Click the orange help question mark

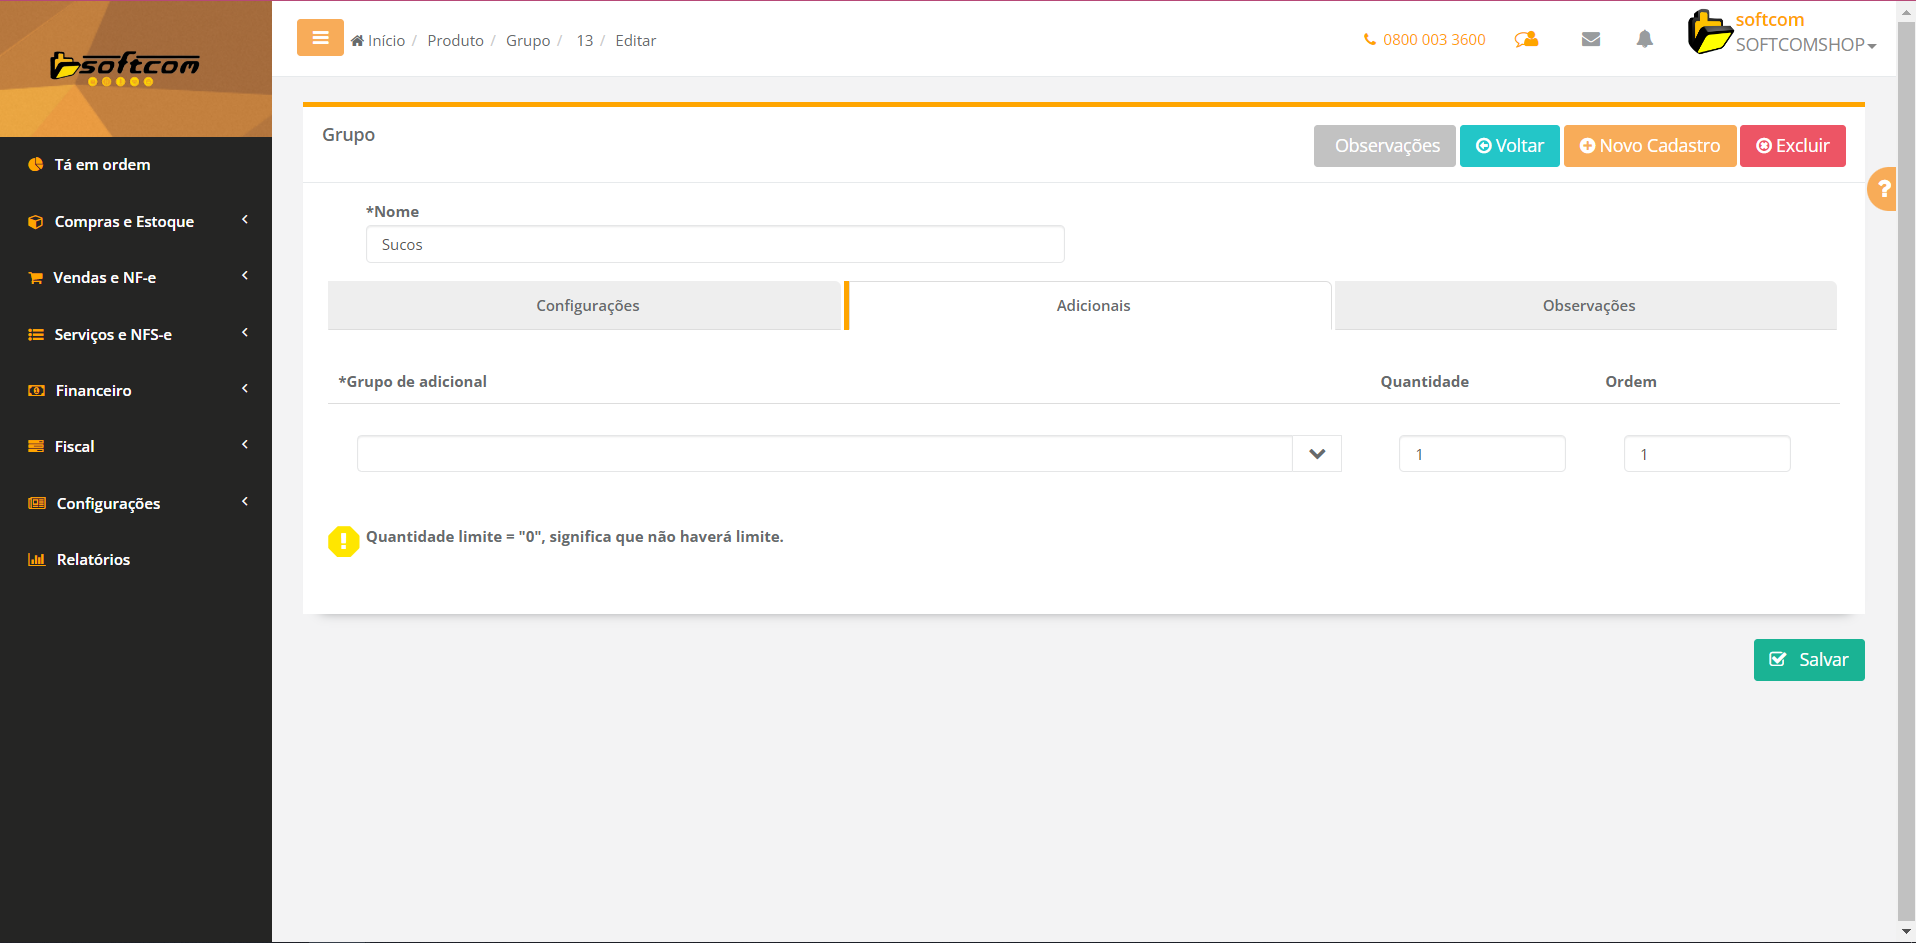click(1883, 189)
